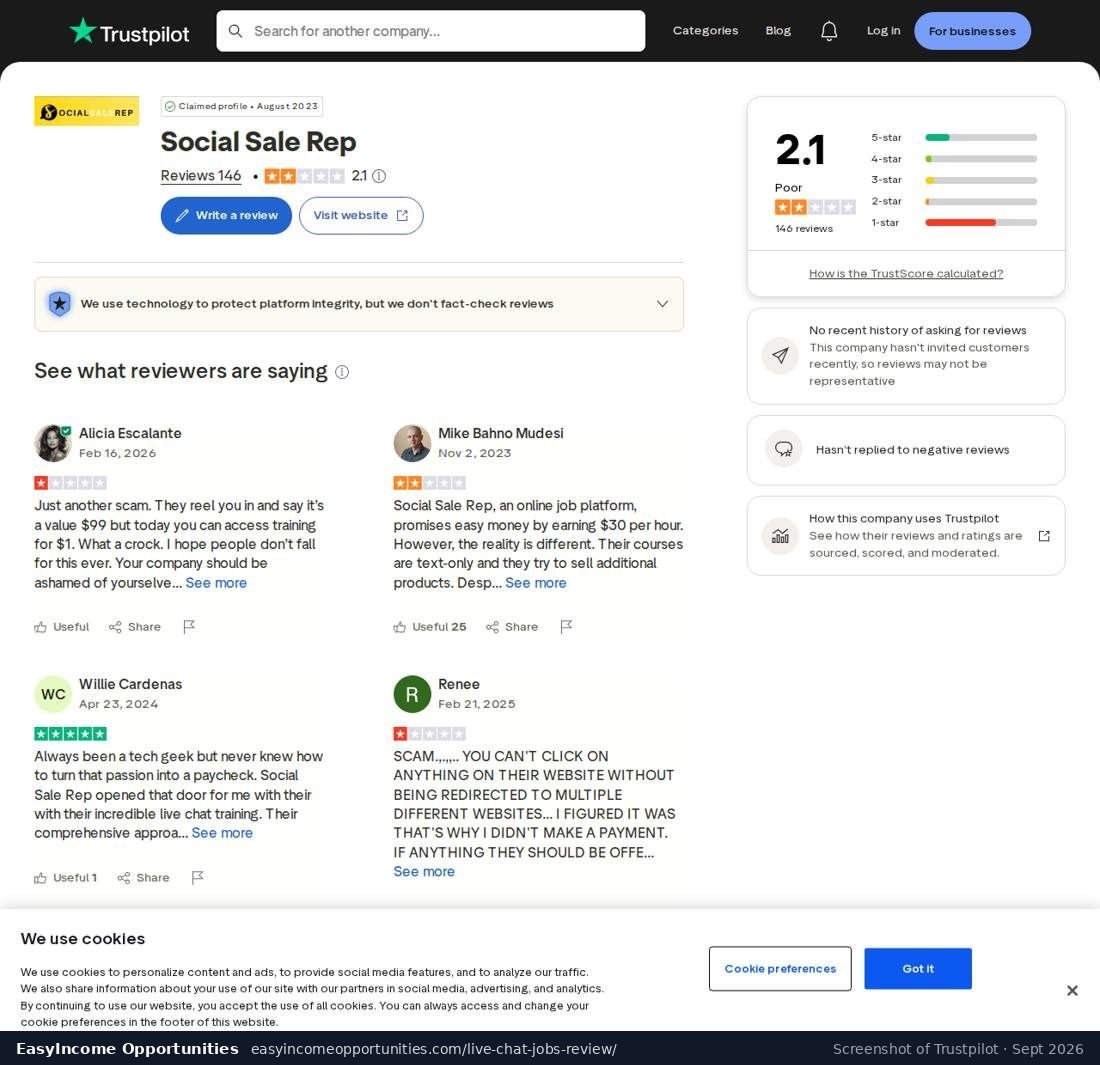Expand Mike Bahno Mudesi's review See more
Viewport: 1100px width, 1065px height.
(x=535, y=583)
